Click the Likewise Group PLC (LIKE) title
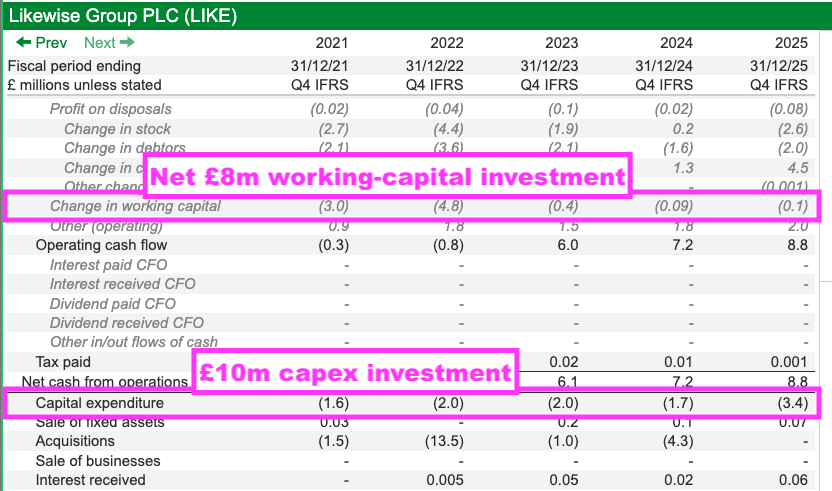The width and height of the screenshot is (832, 491). (123, 16)
